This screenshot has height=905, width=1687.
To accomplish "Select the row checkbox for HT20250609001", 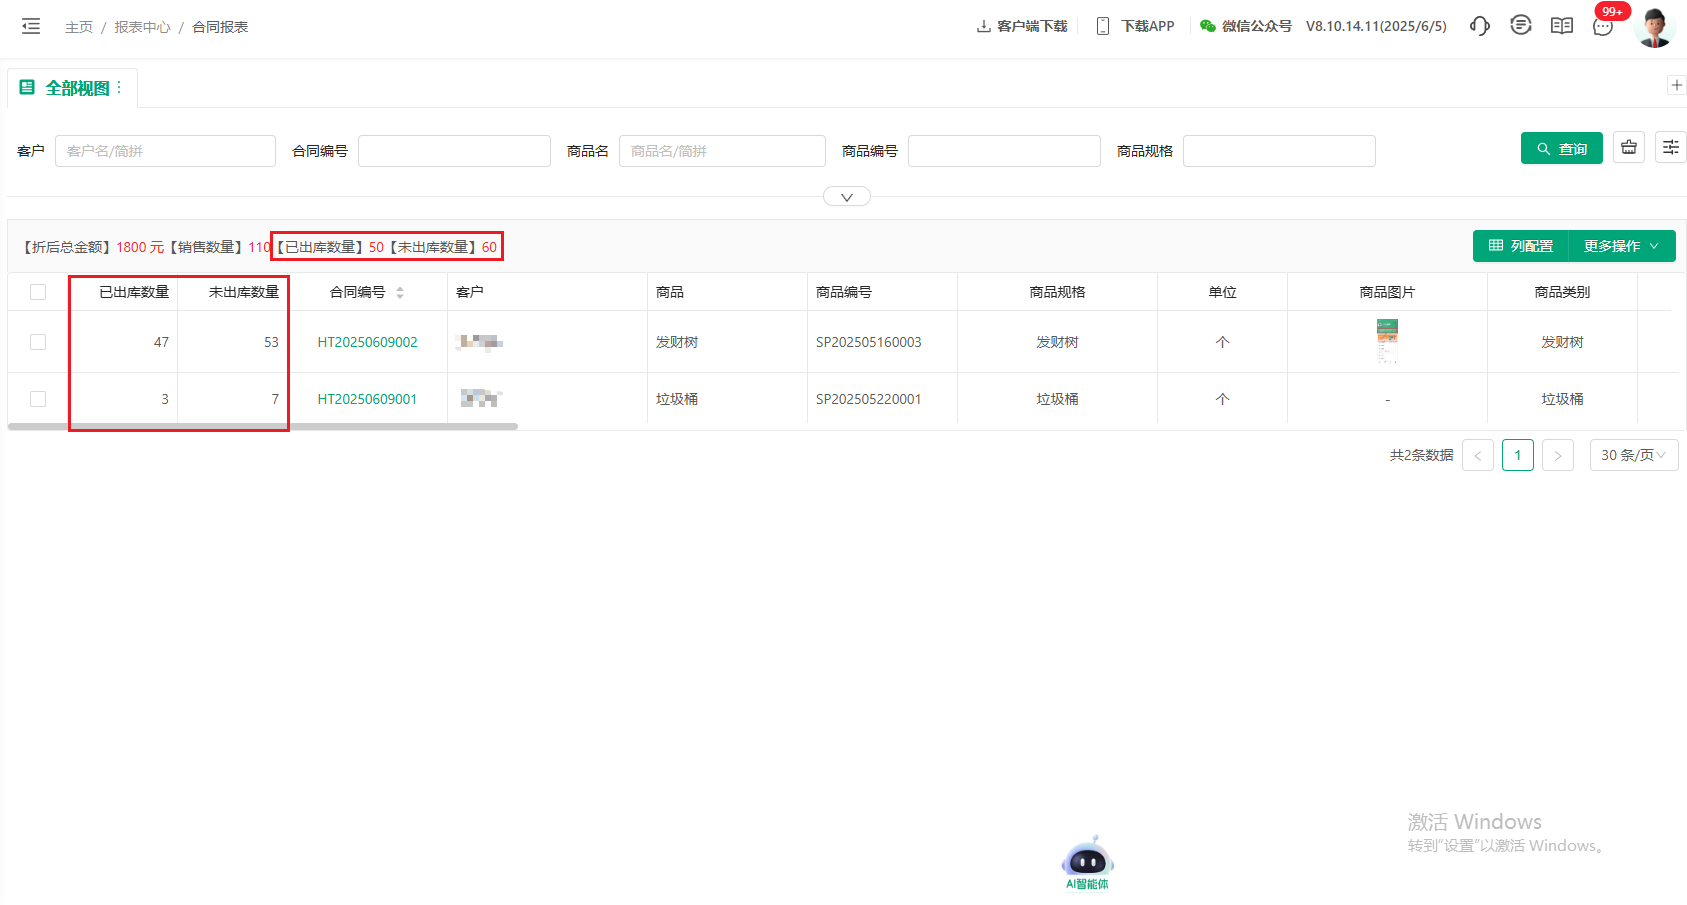I will pos(38,399).
